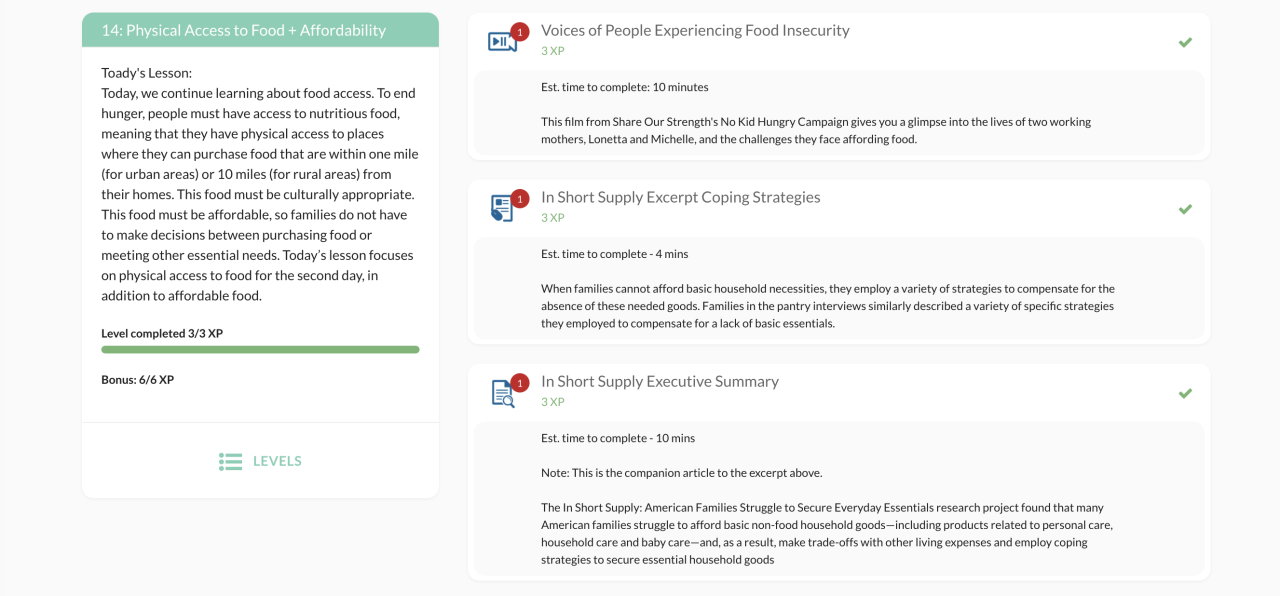Click the list icon beside LEVELS
The height and width of the screenshot is (596, 1280).
[x=230, y=461]
